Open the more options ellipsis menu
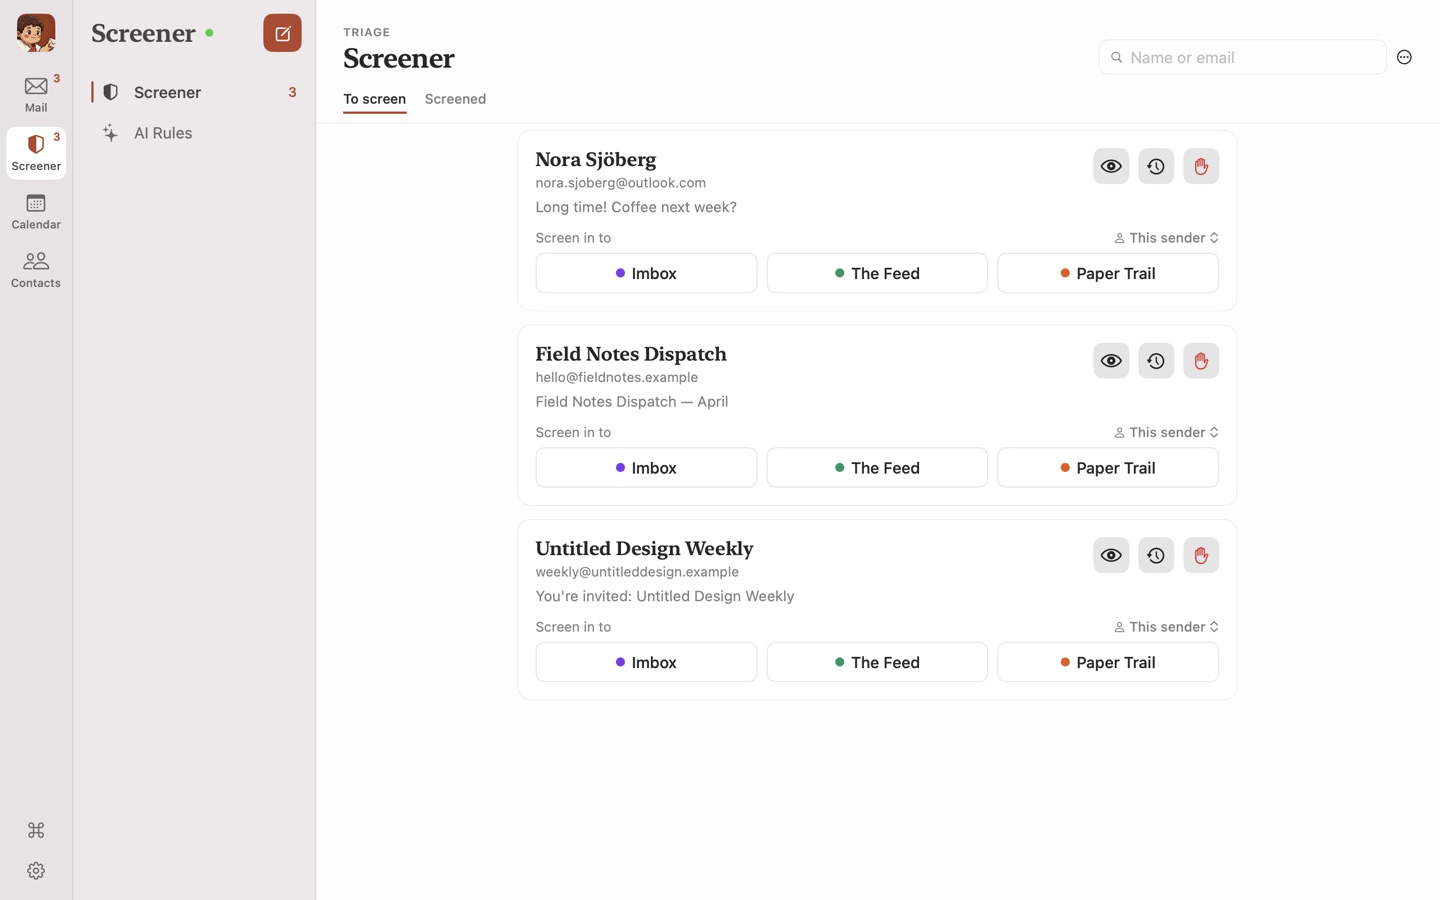 coord(1404,57)
